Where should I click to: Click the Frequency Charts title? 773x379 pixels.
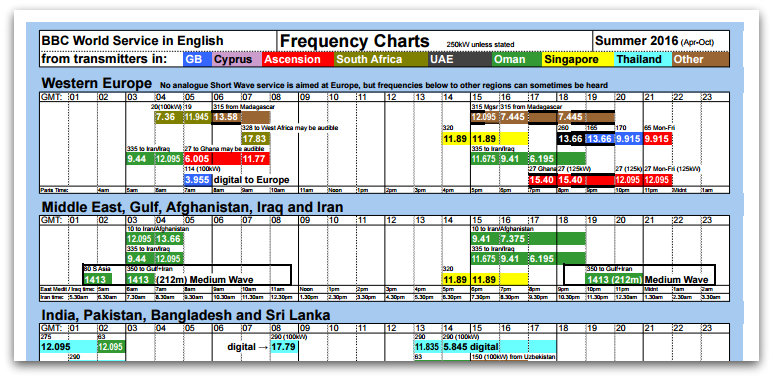[354, 41]
